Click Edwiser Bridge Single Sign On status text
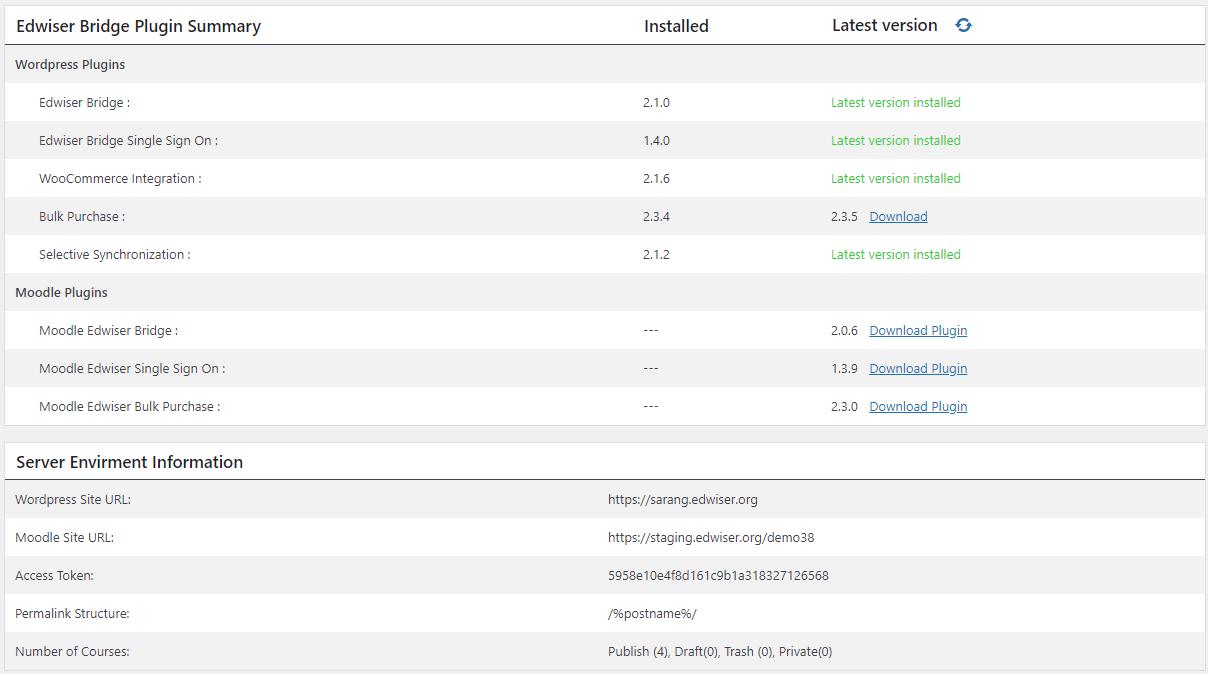 click(895, 141)
